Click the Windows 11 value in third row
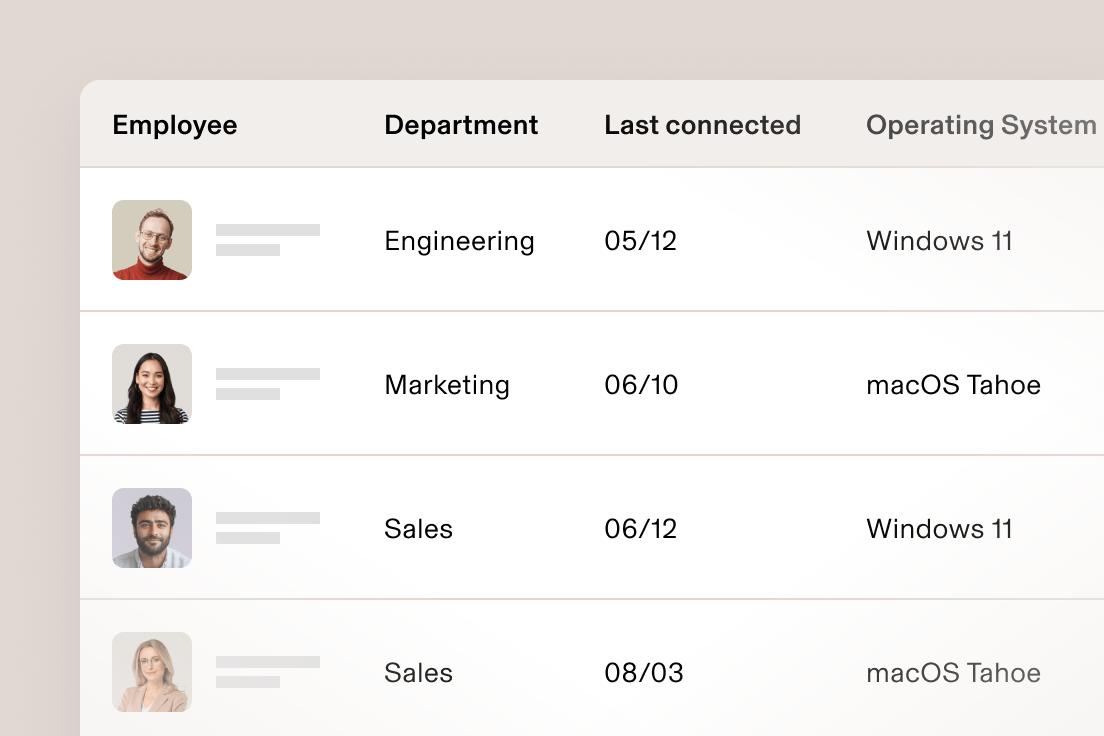Viewport: 1104px width, 736px height. point(939,528)
